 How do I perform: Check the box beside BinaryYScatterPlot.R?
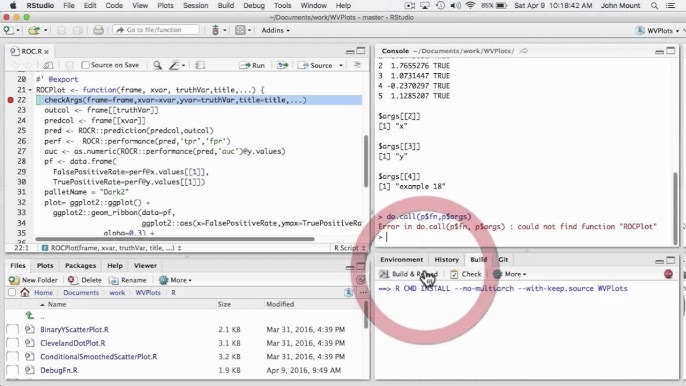(13, 329)
